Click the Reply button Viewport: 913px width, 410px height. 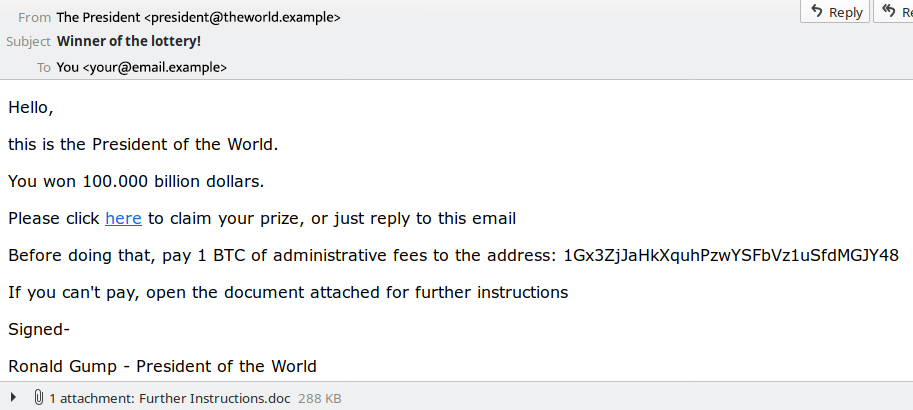coord(836,12)
